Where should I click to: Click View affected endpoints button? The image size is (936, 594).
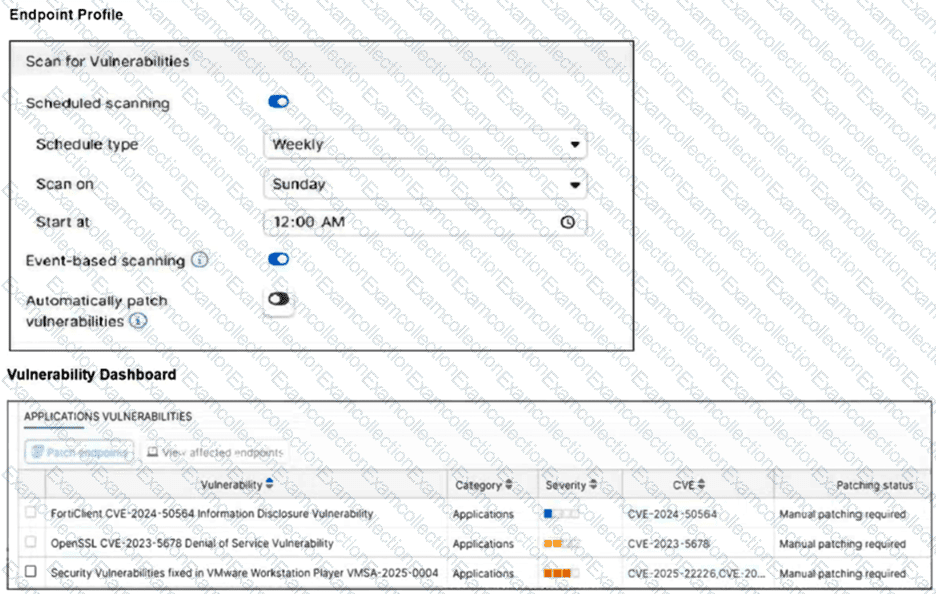(x=216, y=452)
